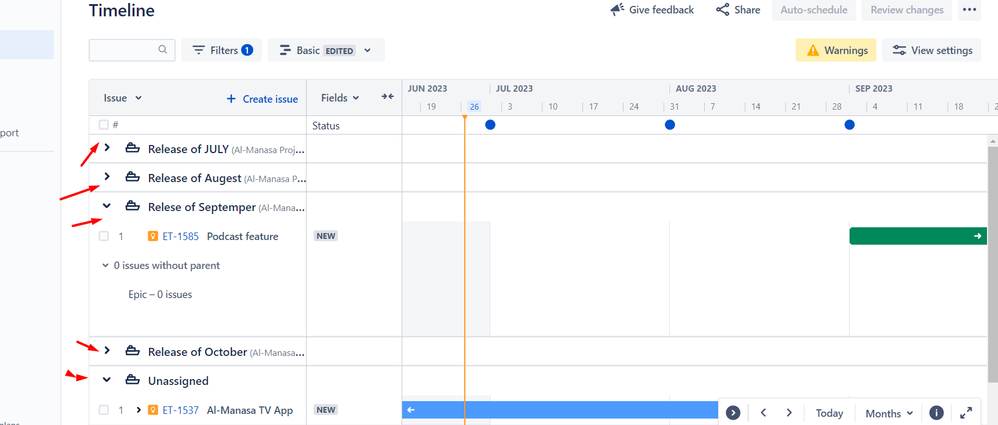Screen dimensions: 998x425
Task: Collapse the 0 issues without parent section
Action: [x=106, y=265]
